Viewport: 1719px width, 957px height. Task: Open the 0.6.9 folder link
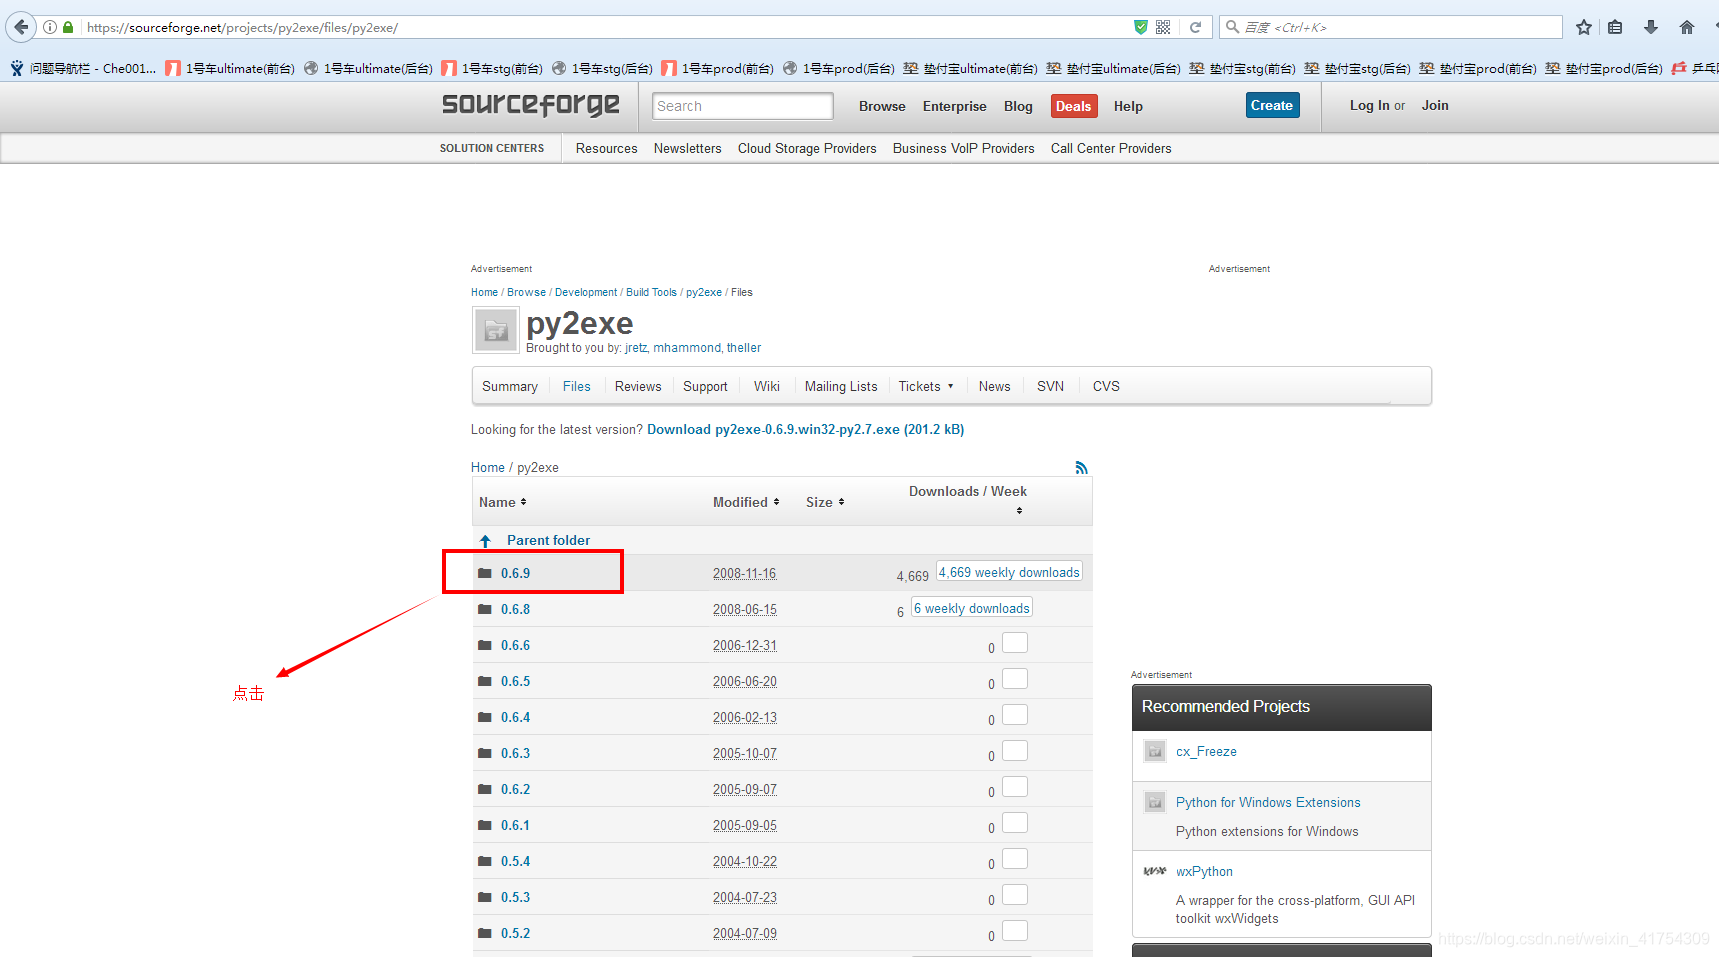[515, 573]
